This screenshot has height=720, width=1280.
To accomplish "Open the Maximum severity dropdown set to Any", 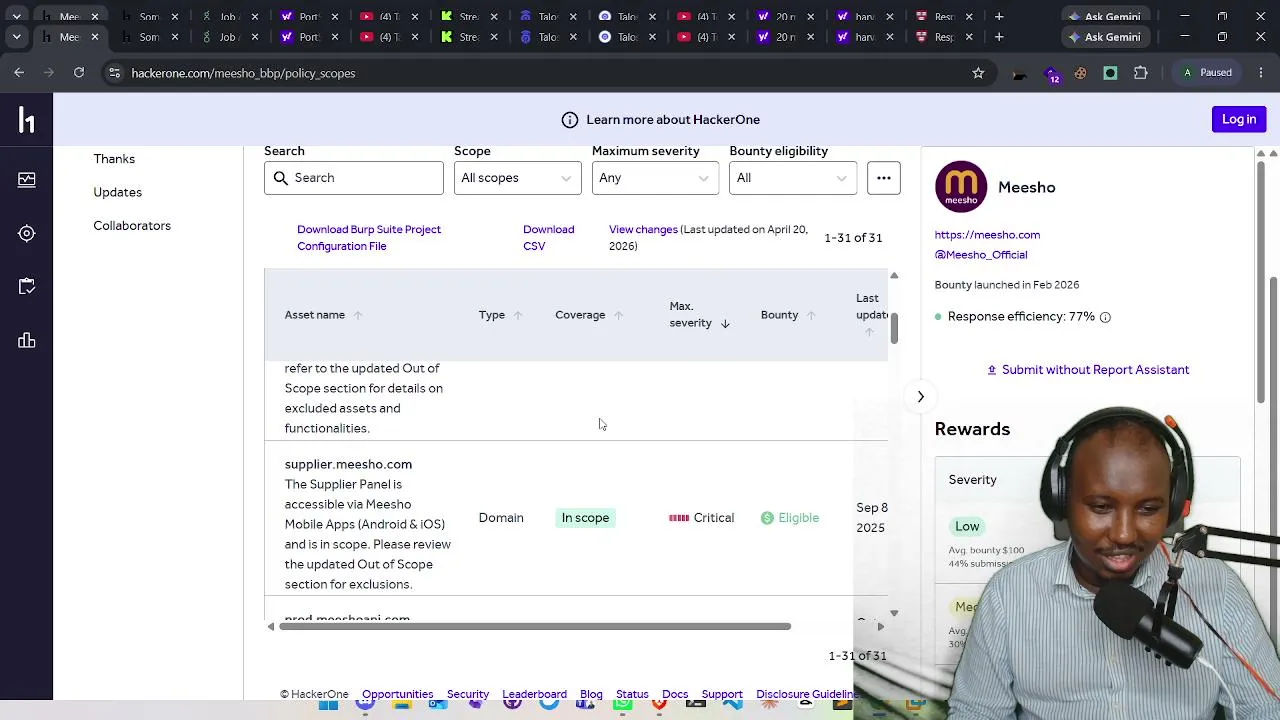I will tap(655, 178).
